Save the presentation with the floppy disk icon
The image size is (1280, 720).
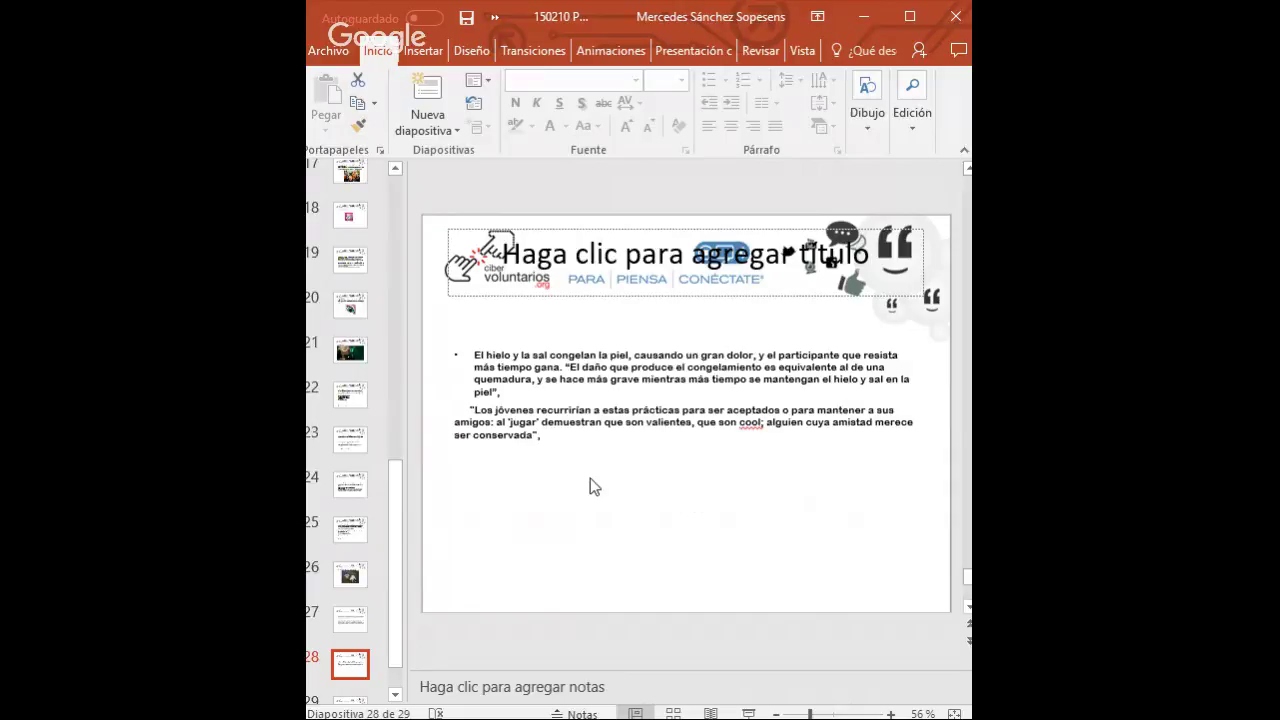click(466, 17)
